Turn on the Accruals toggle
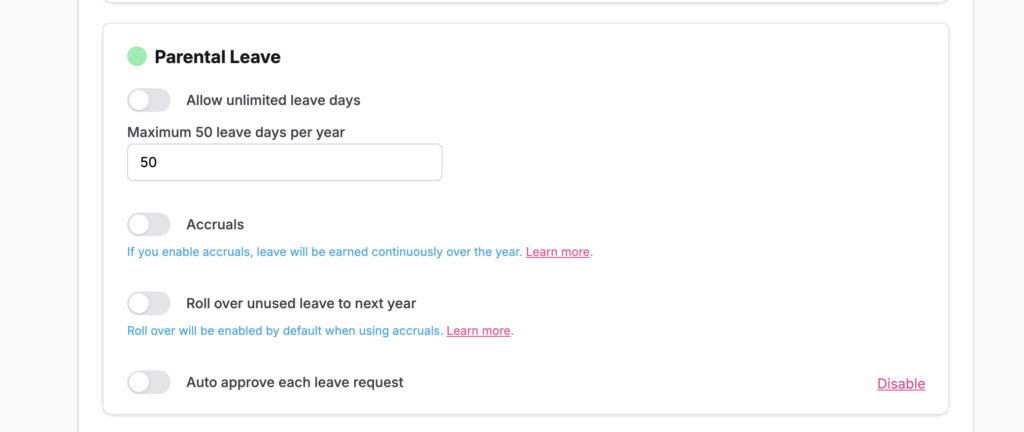Viewport: 1024px width, 432px height. pyautogui.click(x=149, y=224)
